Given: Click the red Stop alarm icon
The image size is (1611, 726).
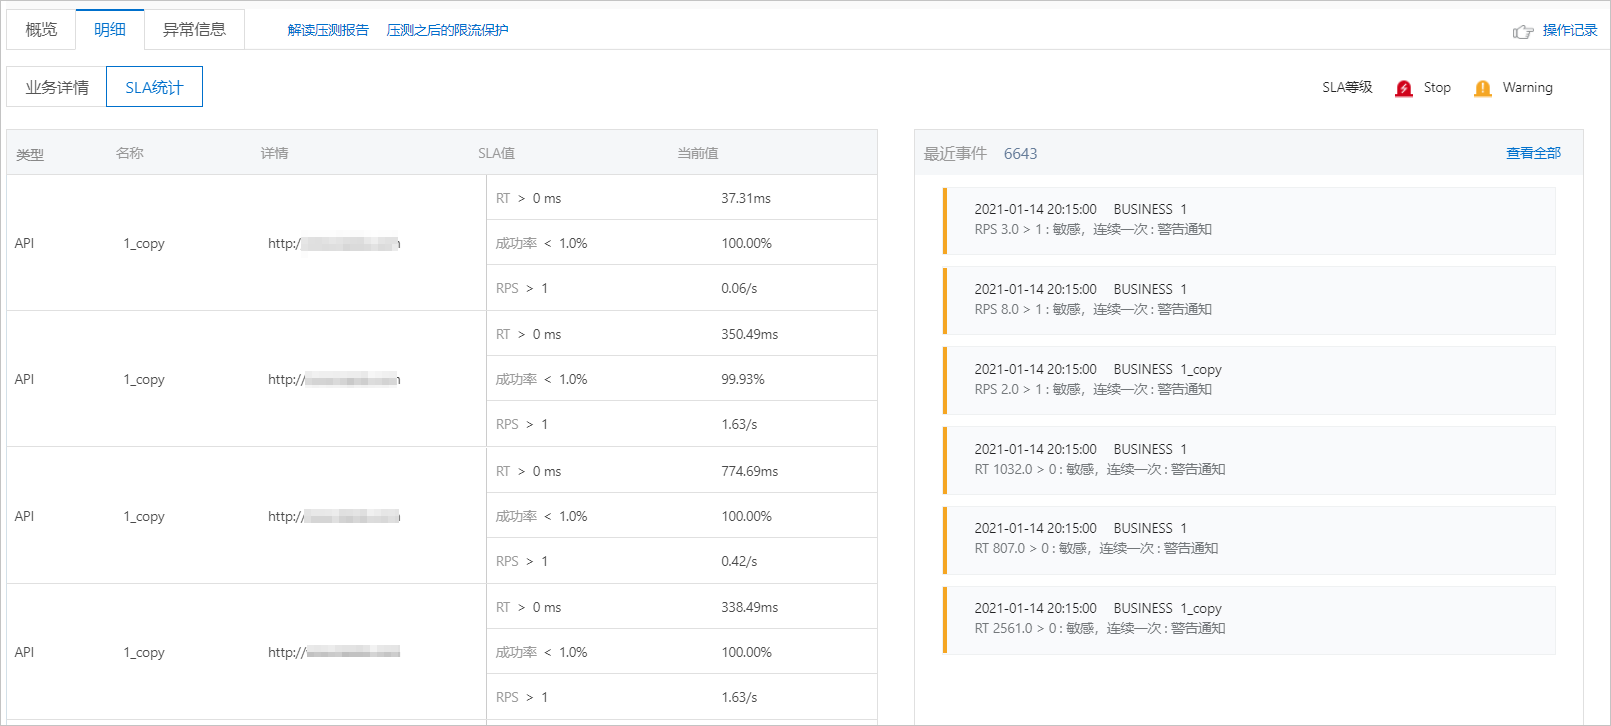Looking at the screenshot, I should 1404,88.
